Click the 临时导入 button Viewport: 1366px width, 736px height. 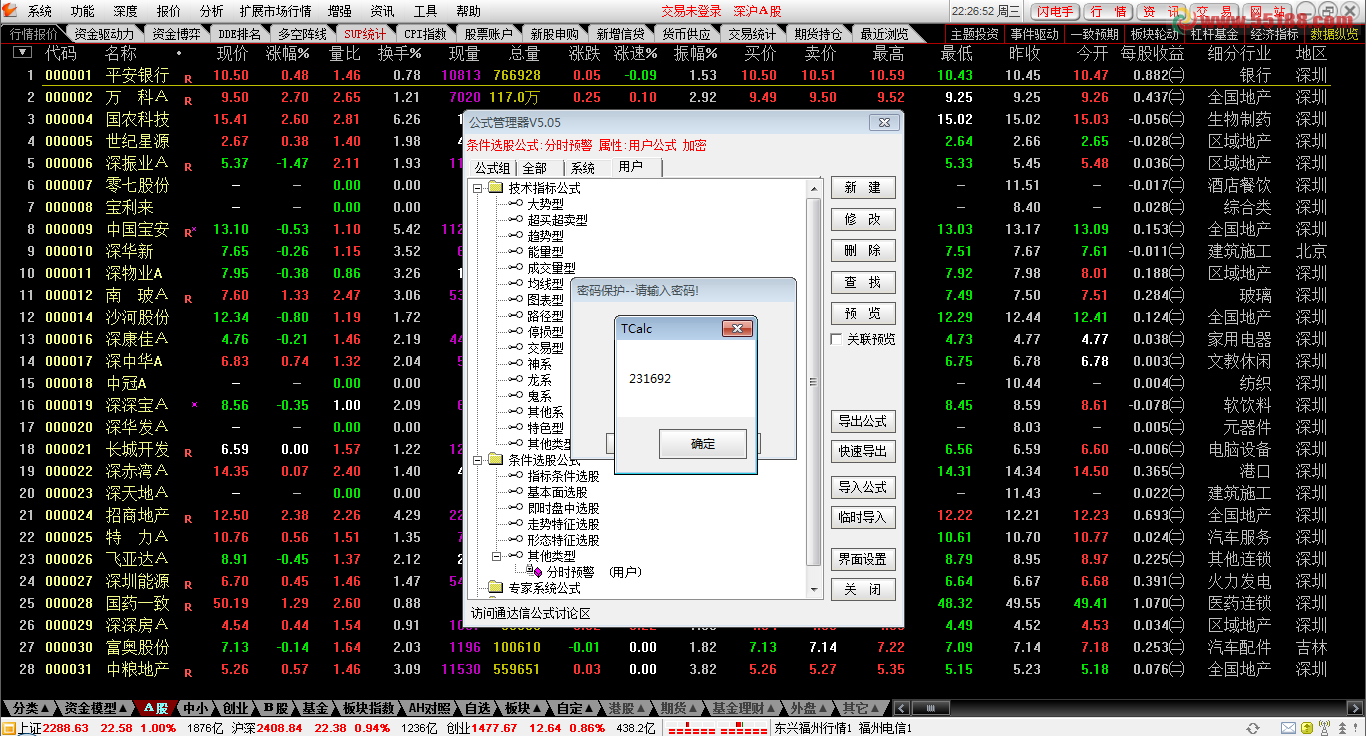tap(863, 517)
